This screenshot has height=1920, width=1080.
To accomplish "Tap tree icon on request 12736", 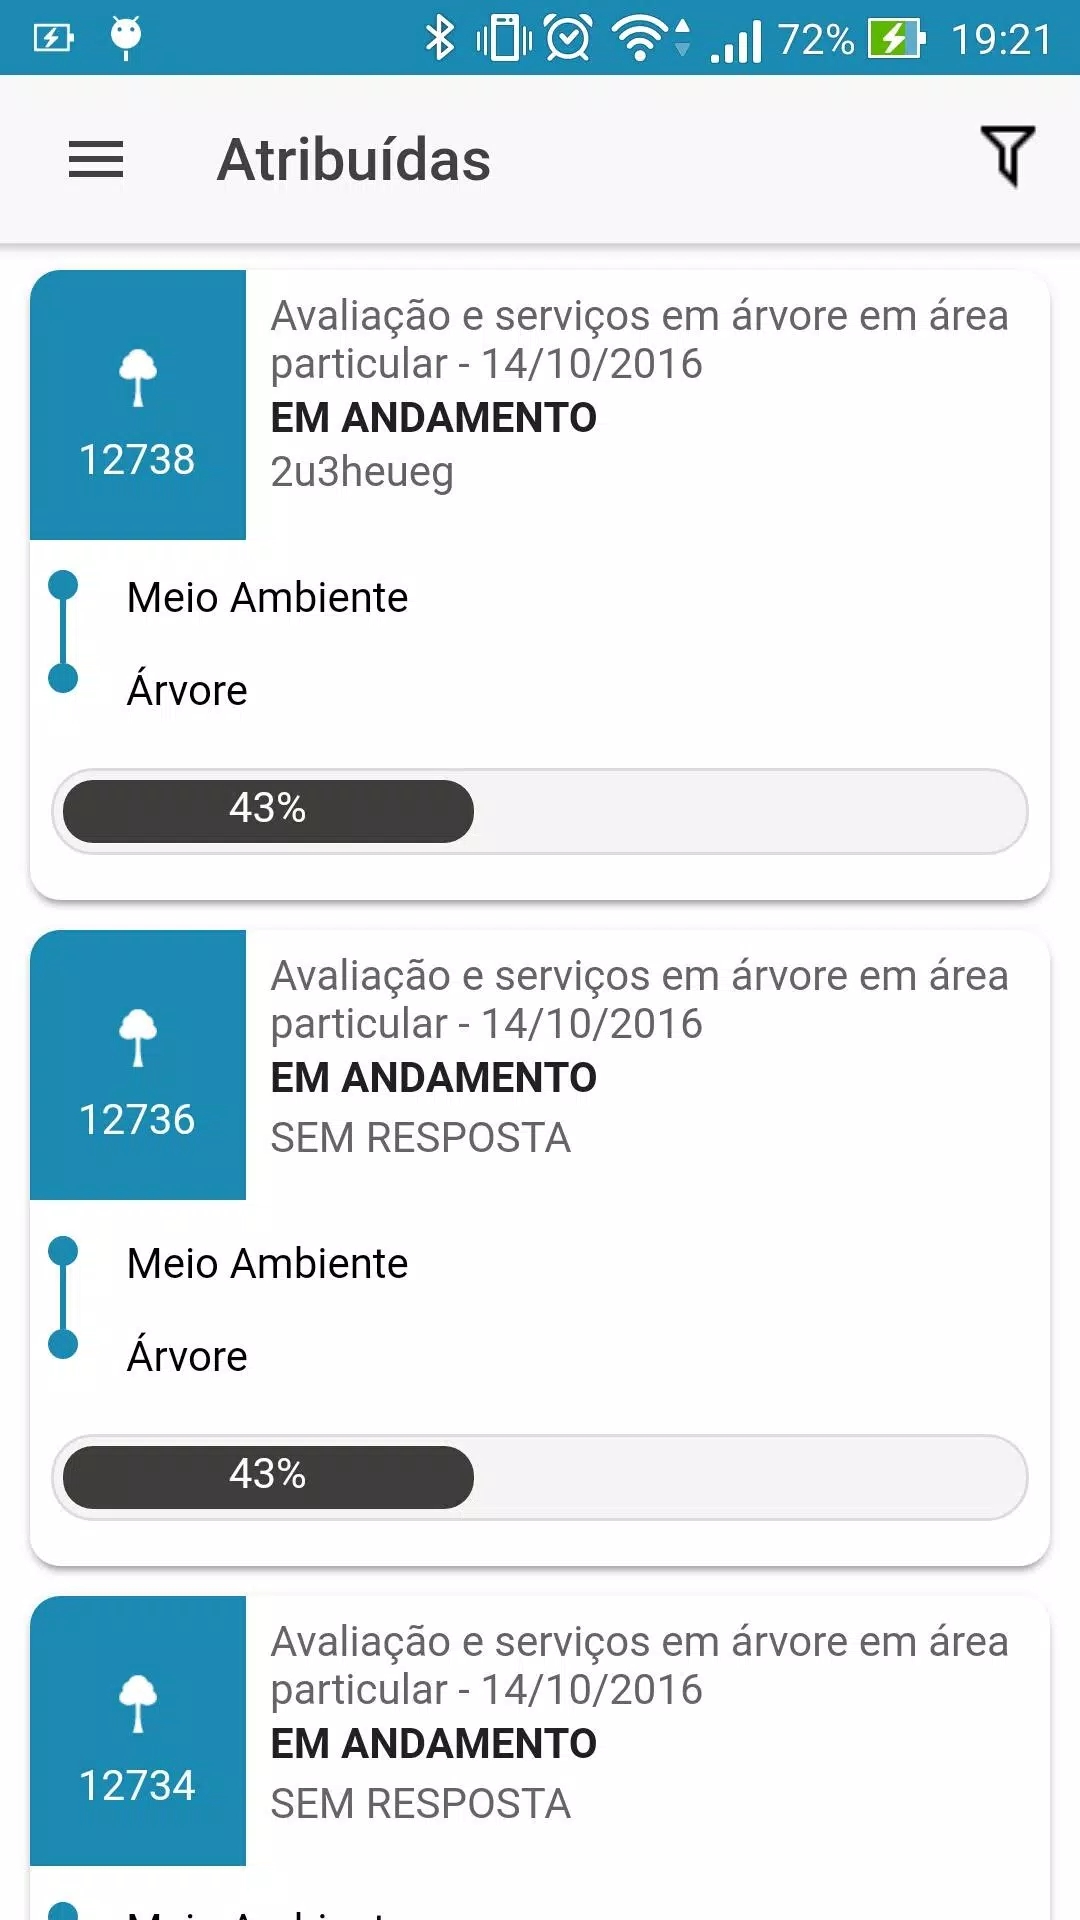I will 138,1038.
